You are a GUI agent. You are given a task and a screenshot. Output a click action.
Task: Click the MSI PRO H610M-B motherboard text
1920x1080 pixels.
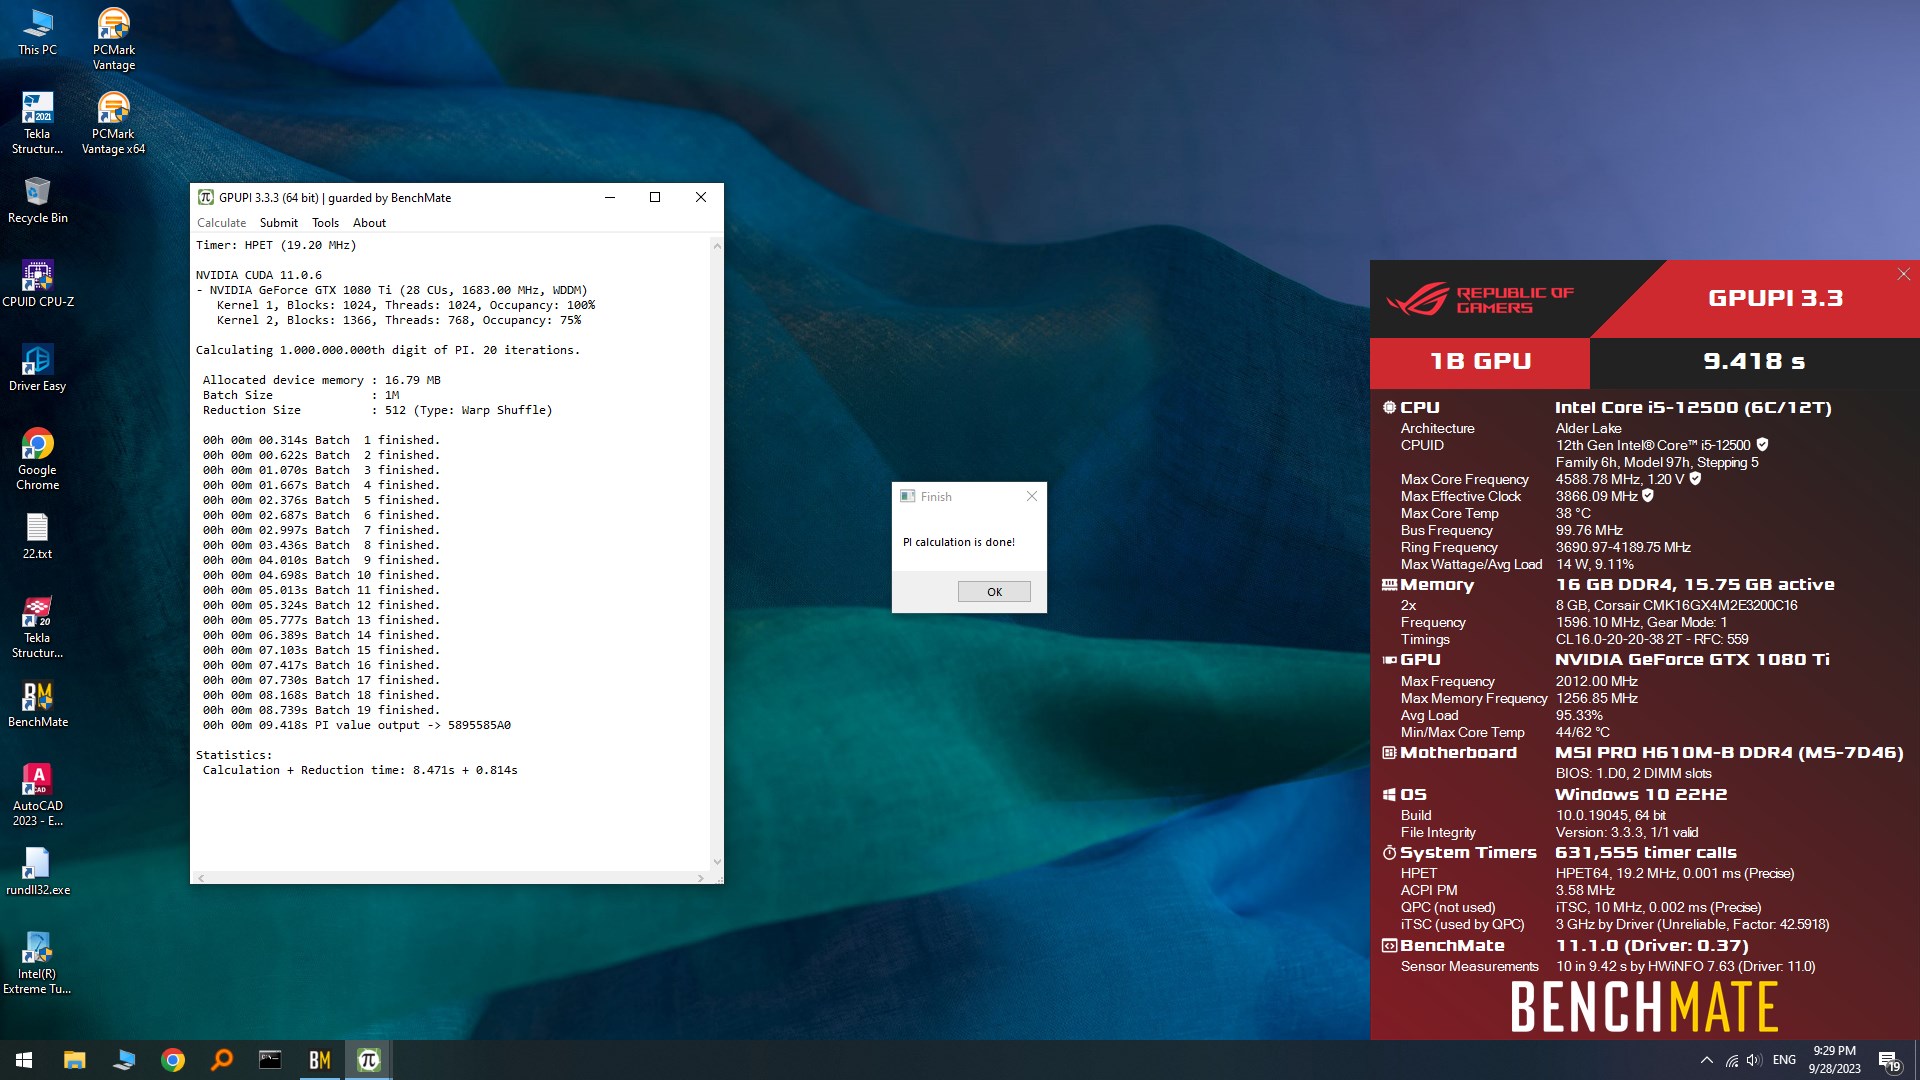click(1729, 752)
